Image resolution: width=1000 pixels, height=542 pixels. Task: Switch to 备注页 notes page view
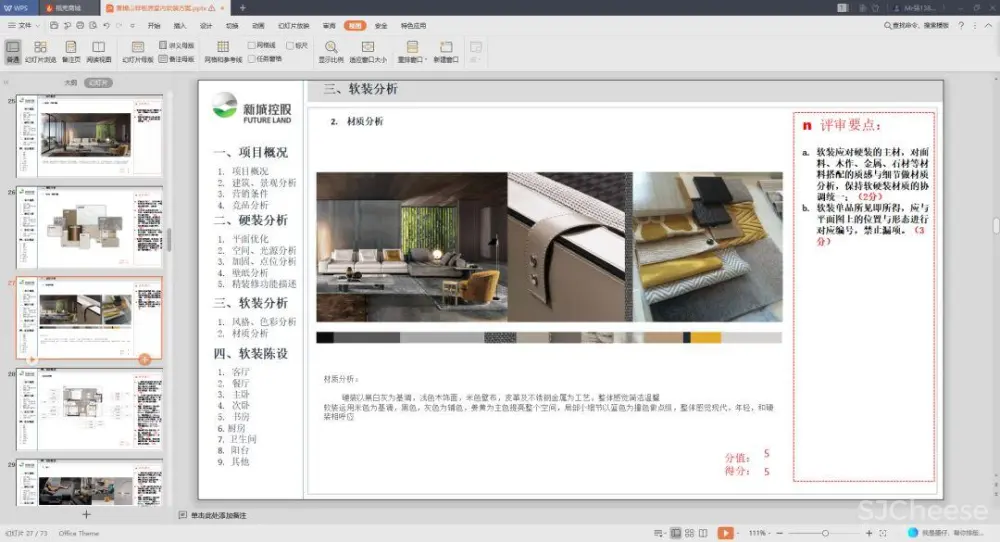tap(71, 51)
